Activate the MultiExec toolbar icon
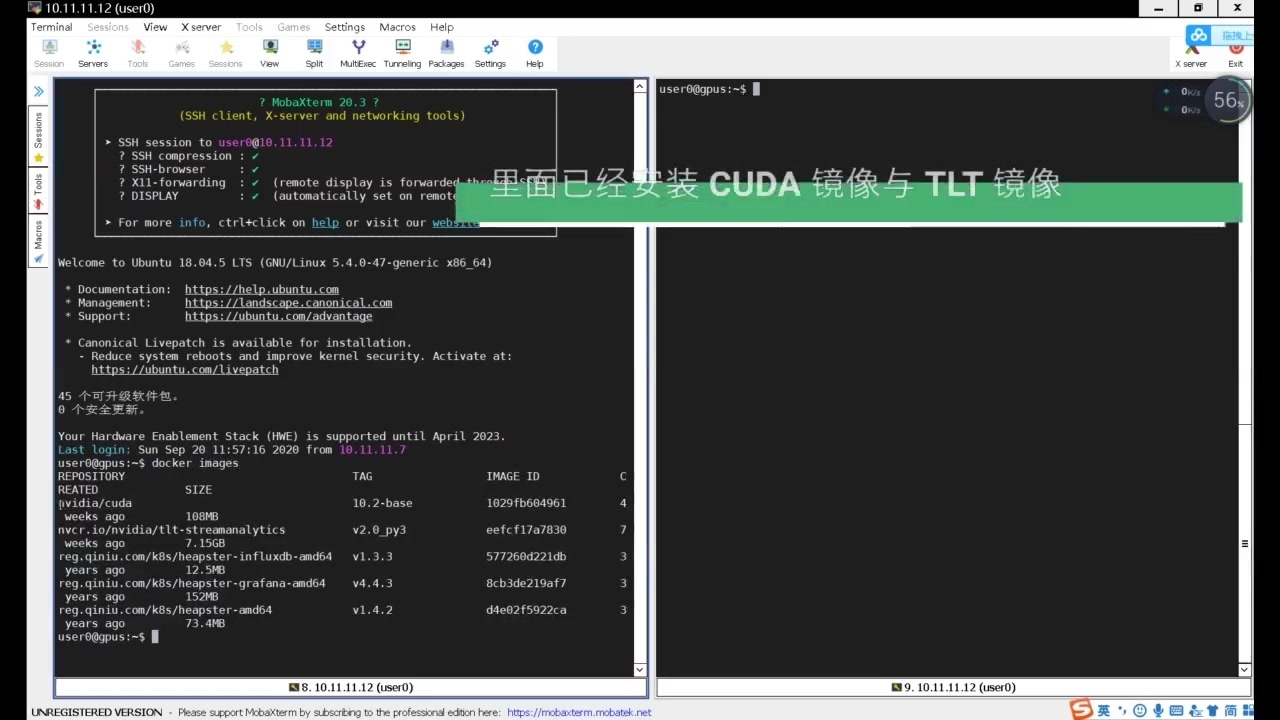This screenshot has width=1280, height=720. (x=358, y=54)
